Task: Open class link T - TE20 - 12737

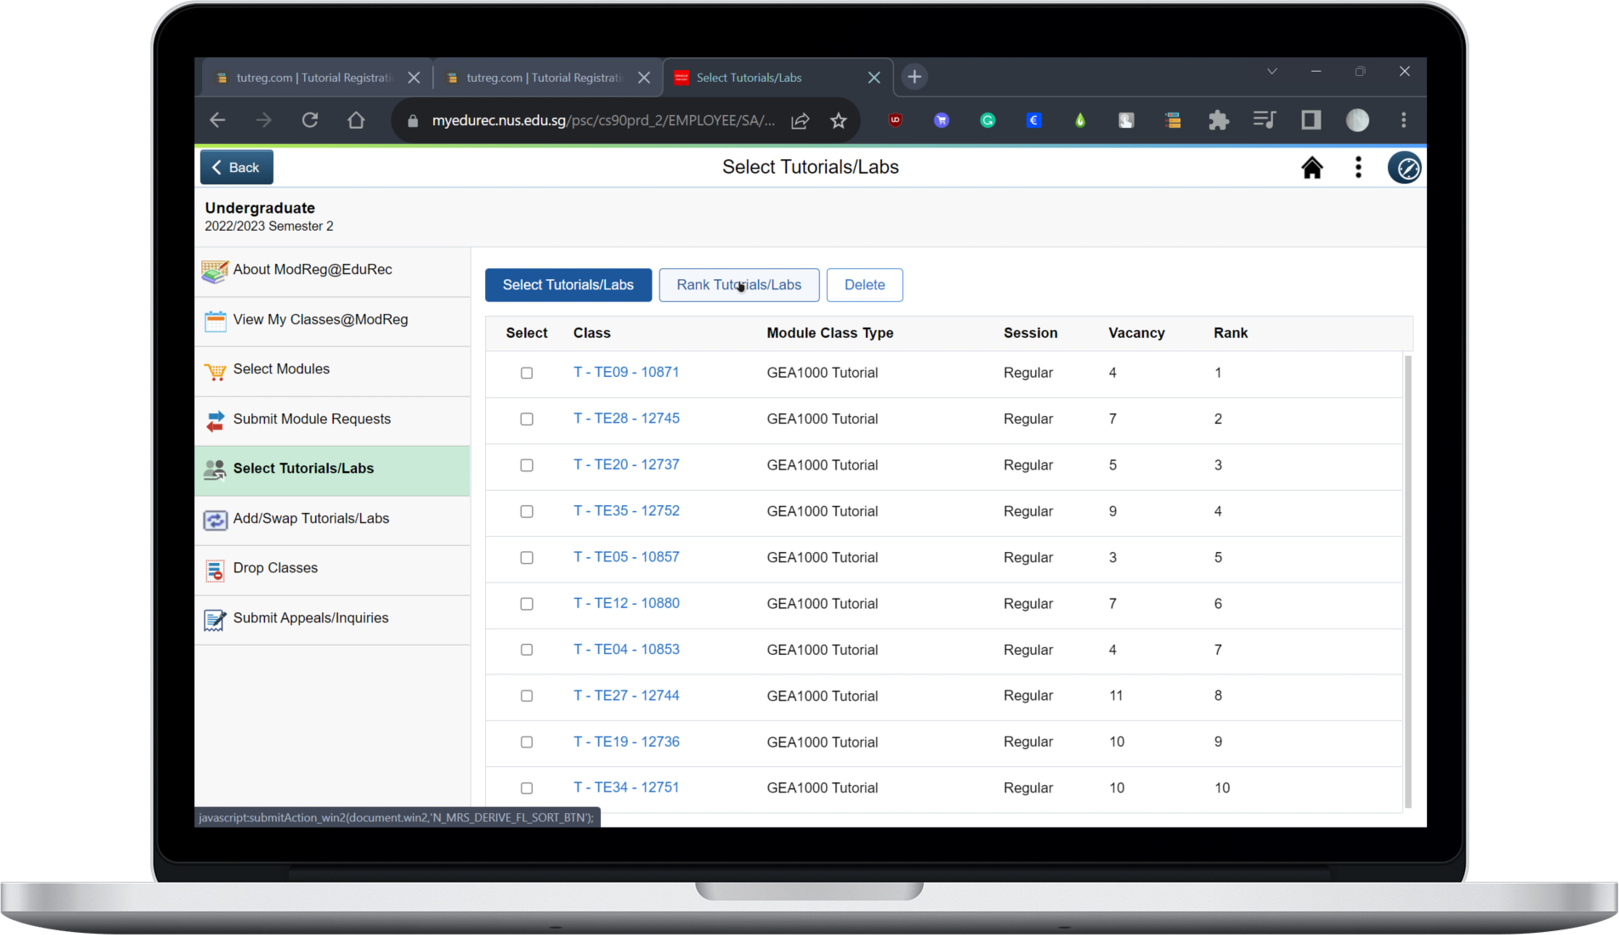Action: (x=626, y=465)
